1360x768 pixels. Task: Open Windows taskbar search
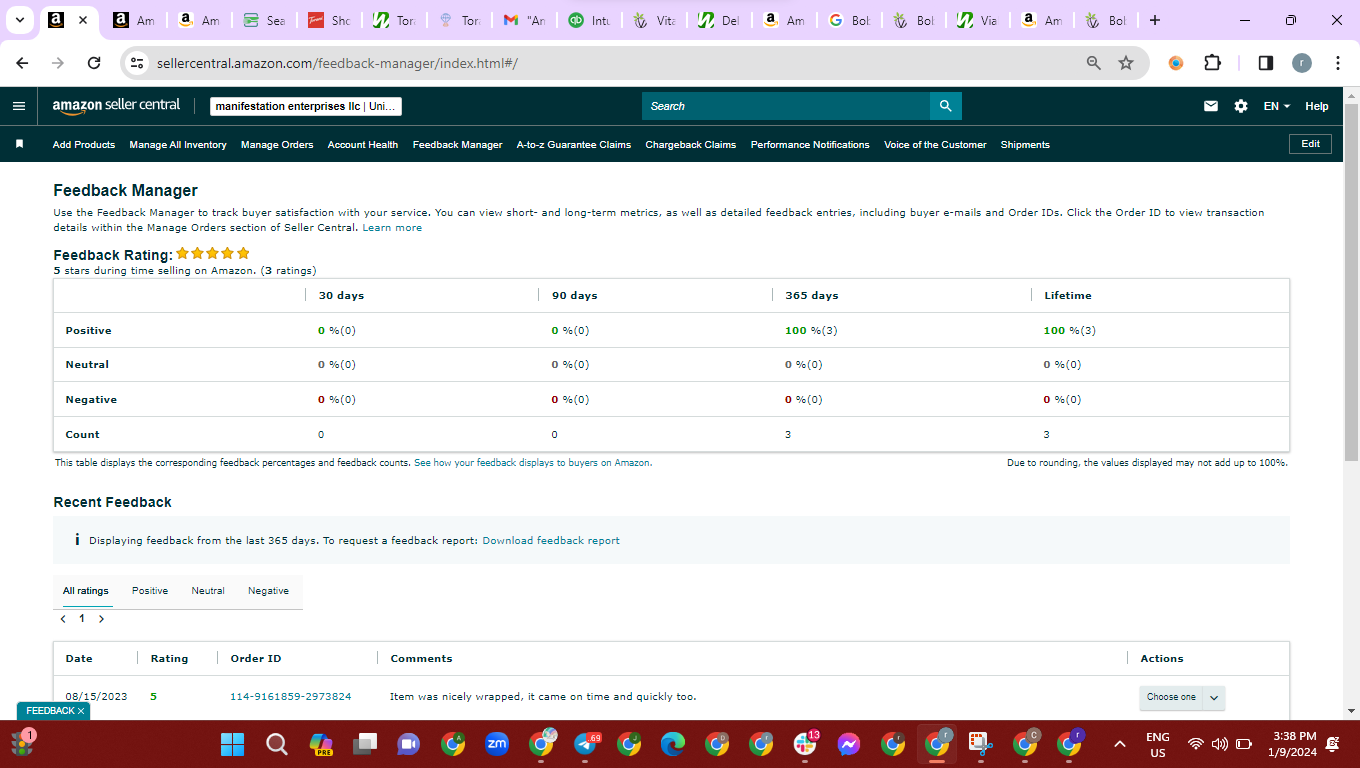276,744
